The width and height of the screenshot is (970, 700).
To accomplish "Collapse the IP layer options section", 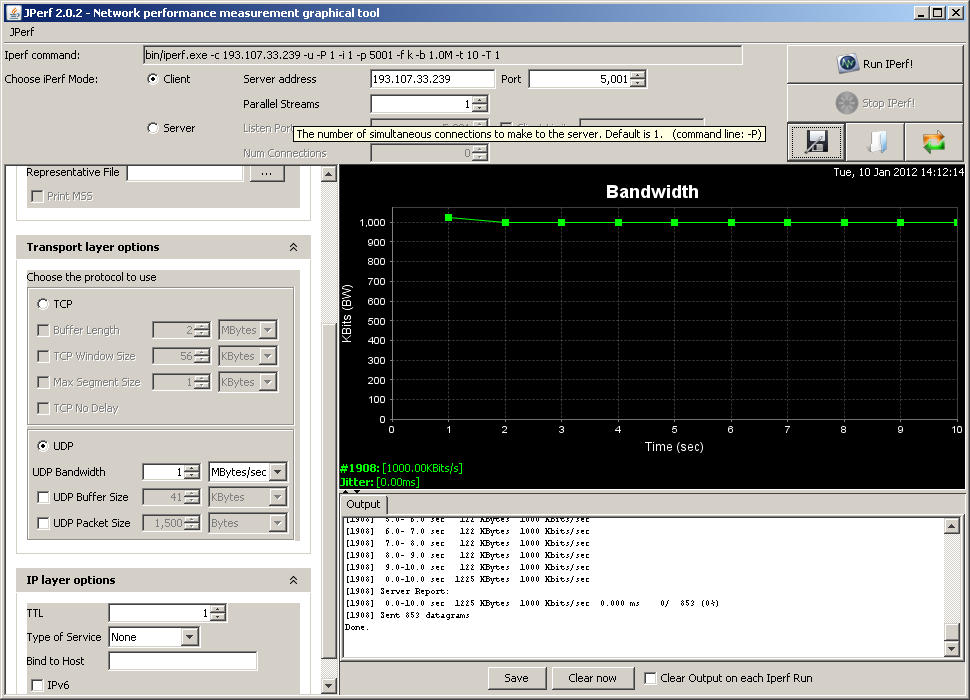I will click(294, 580).
